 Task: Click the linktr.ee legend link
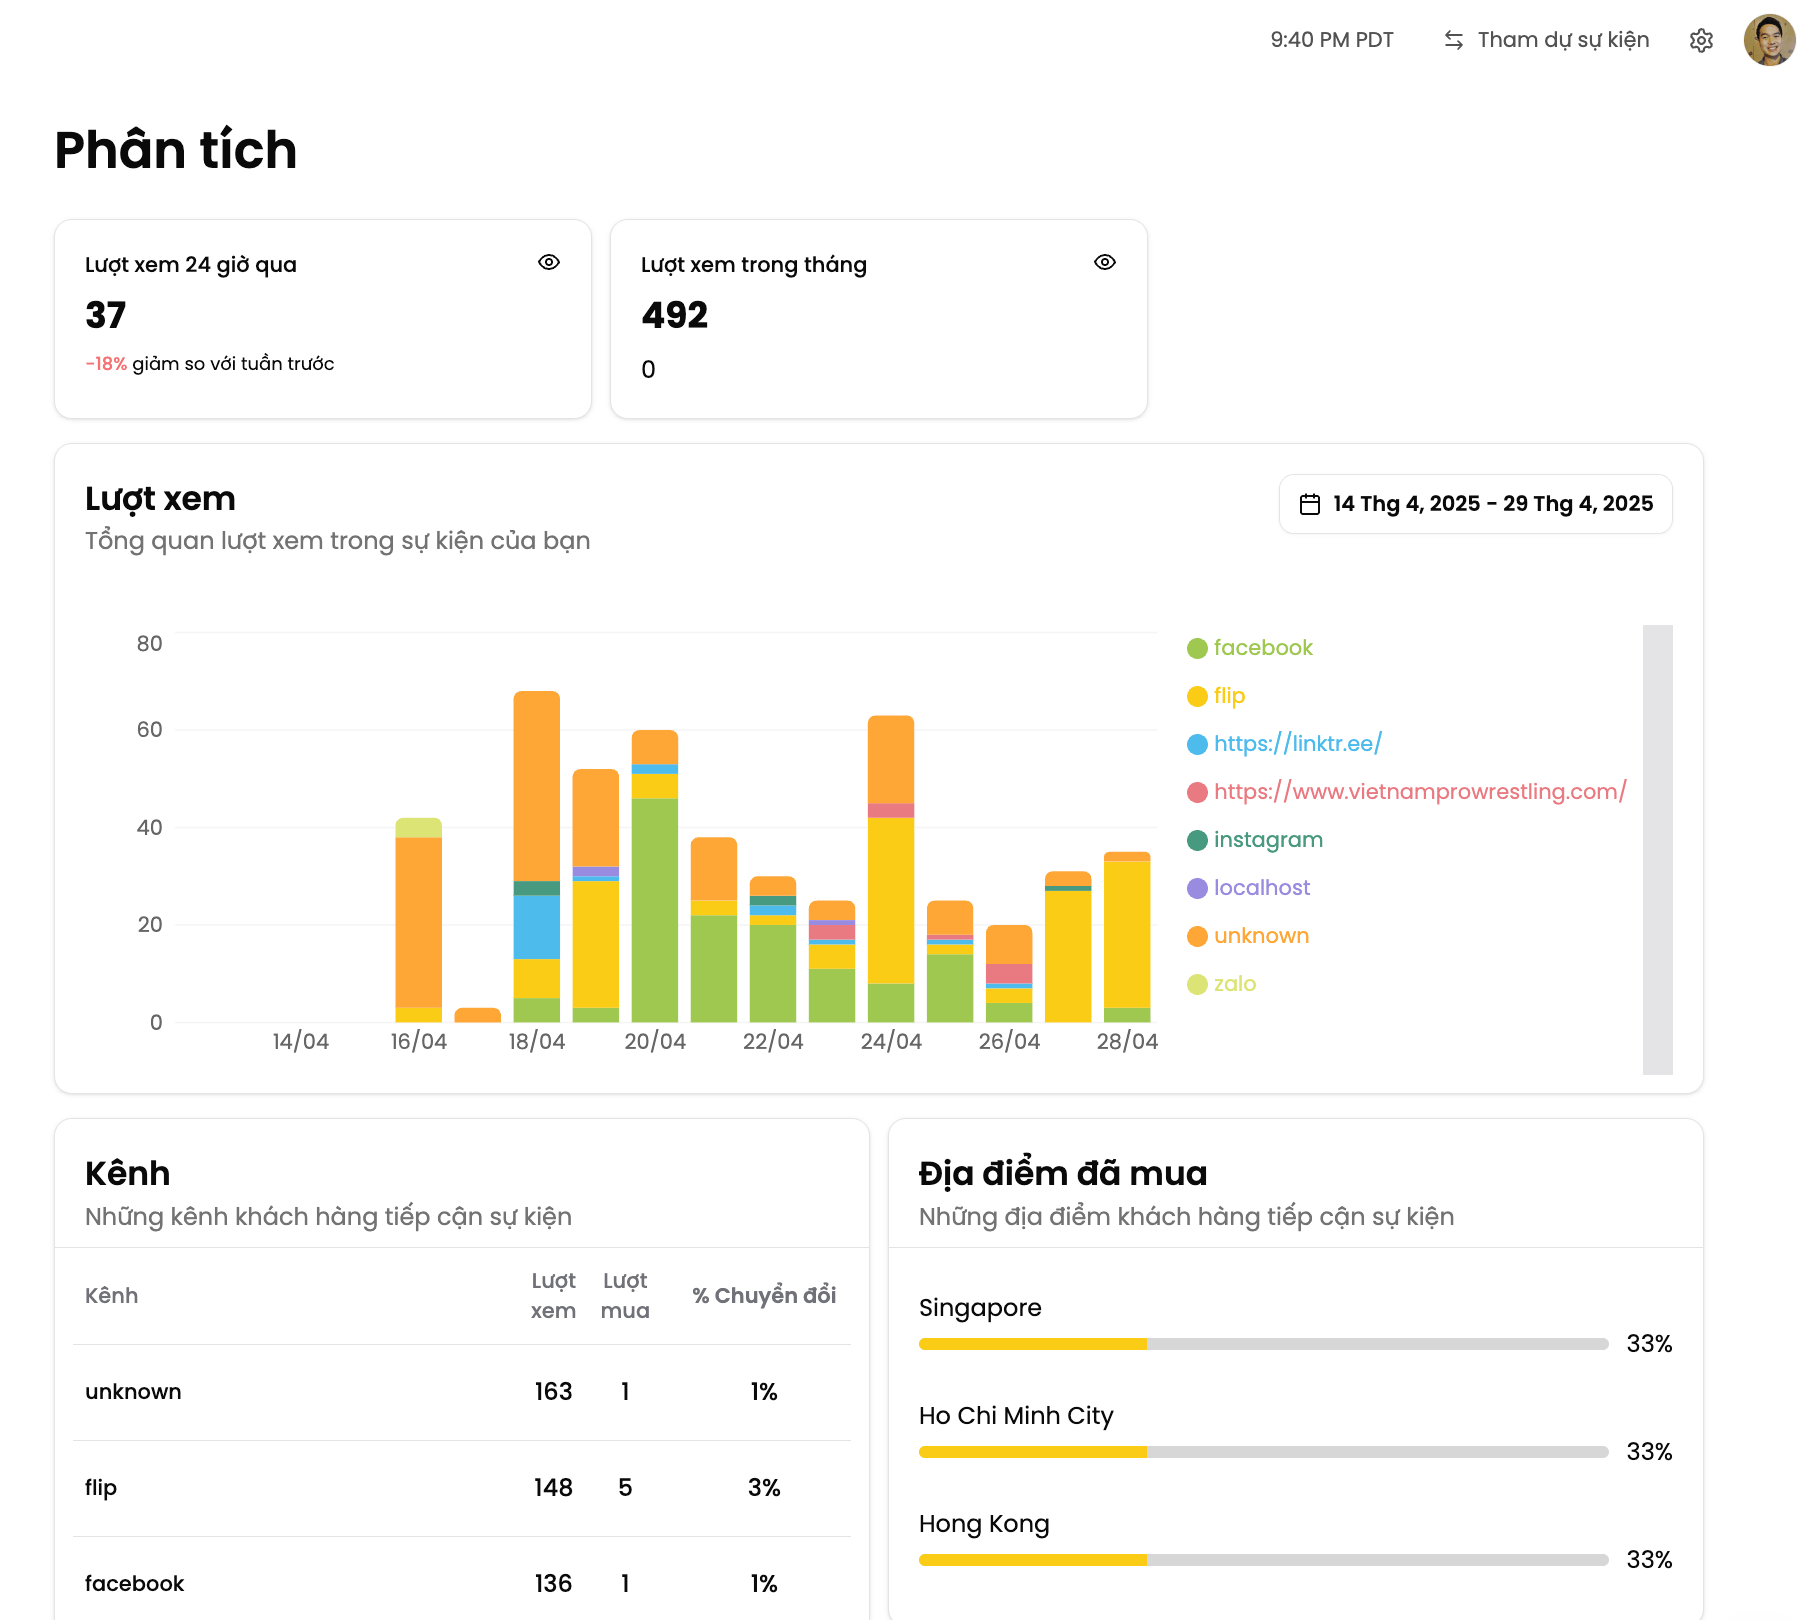[1297, 744]
